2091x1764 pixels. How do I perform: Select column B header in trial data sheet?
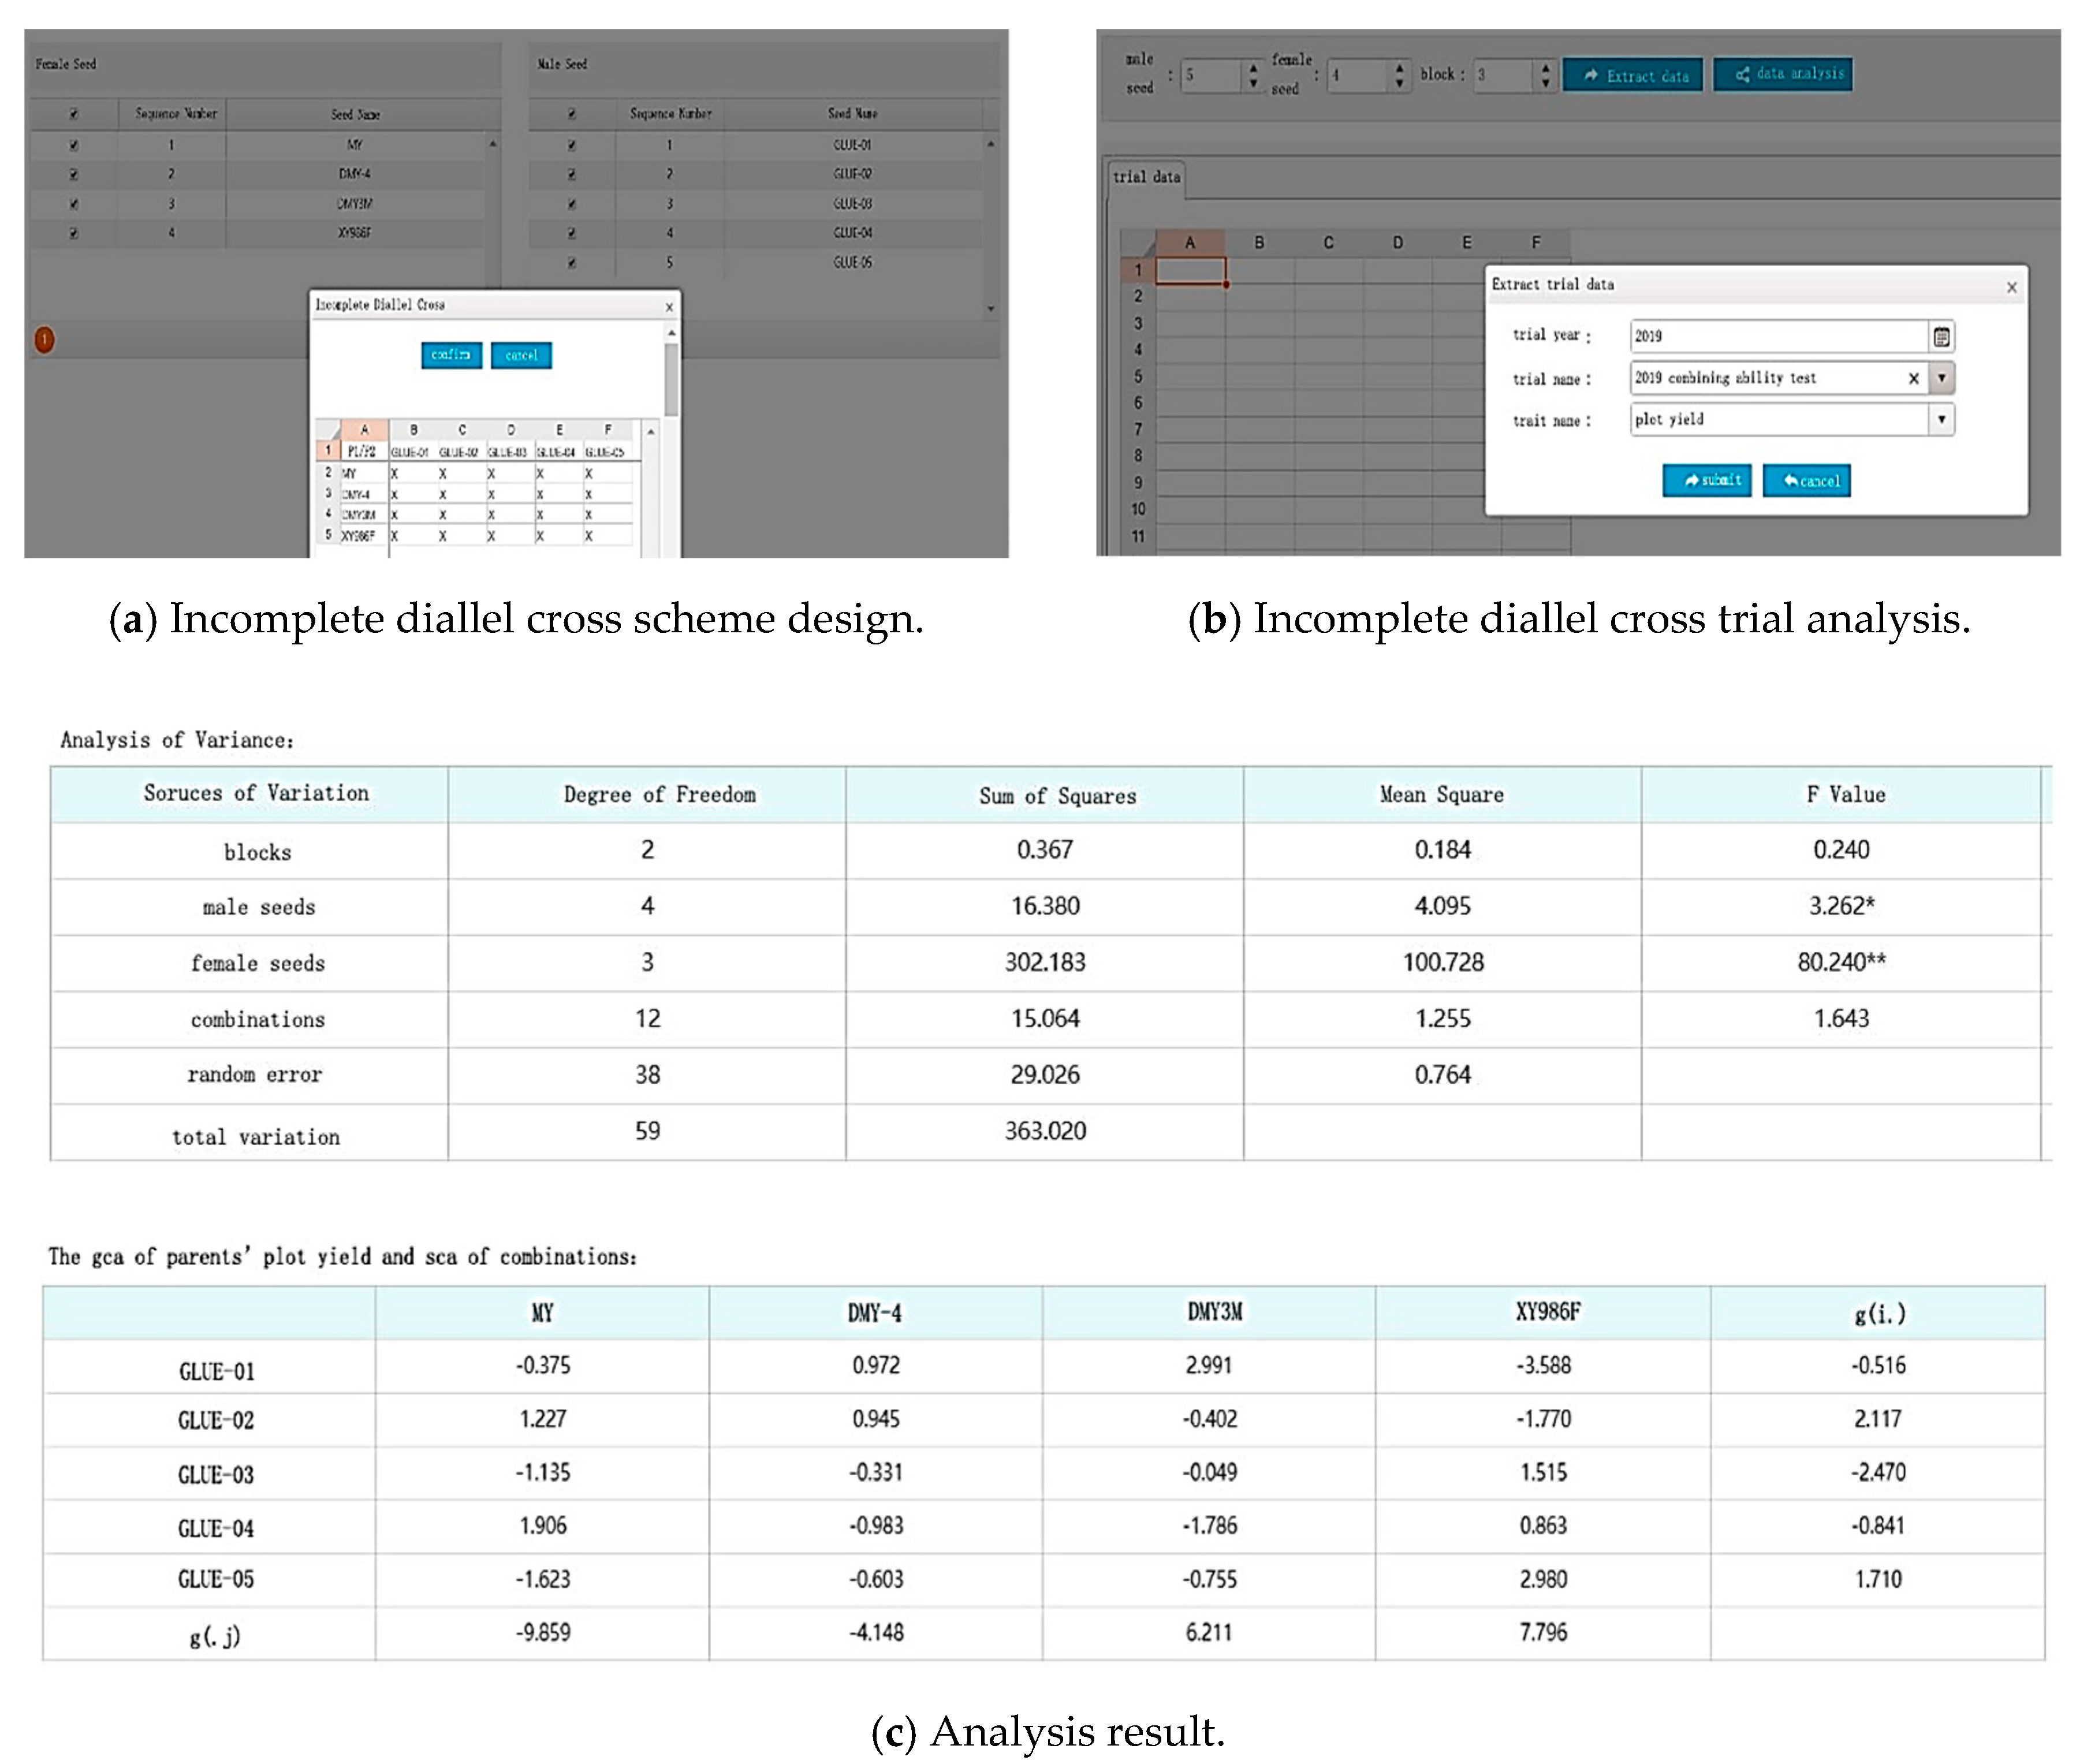(1259, 243)
